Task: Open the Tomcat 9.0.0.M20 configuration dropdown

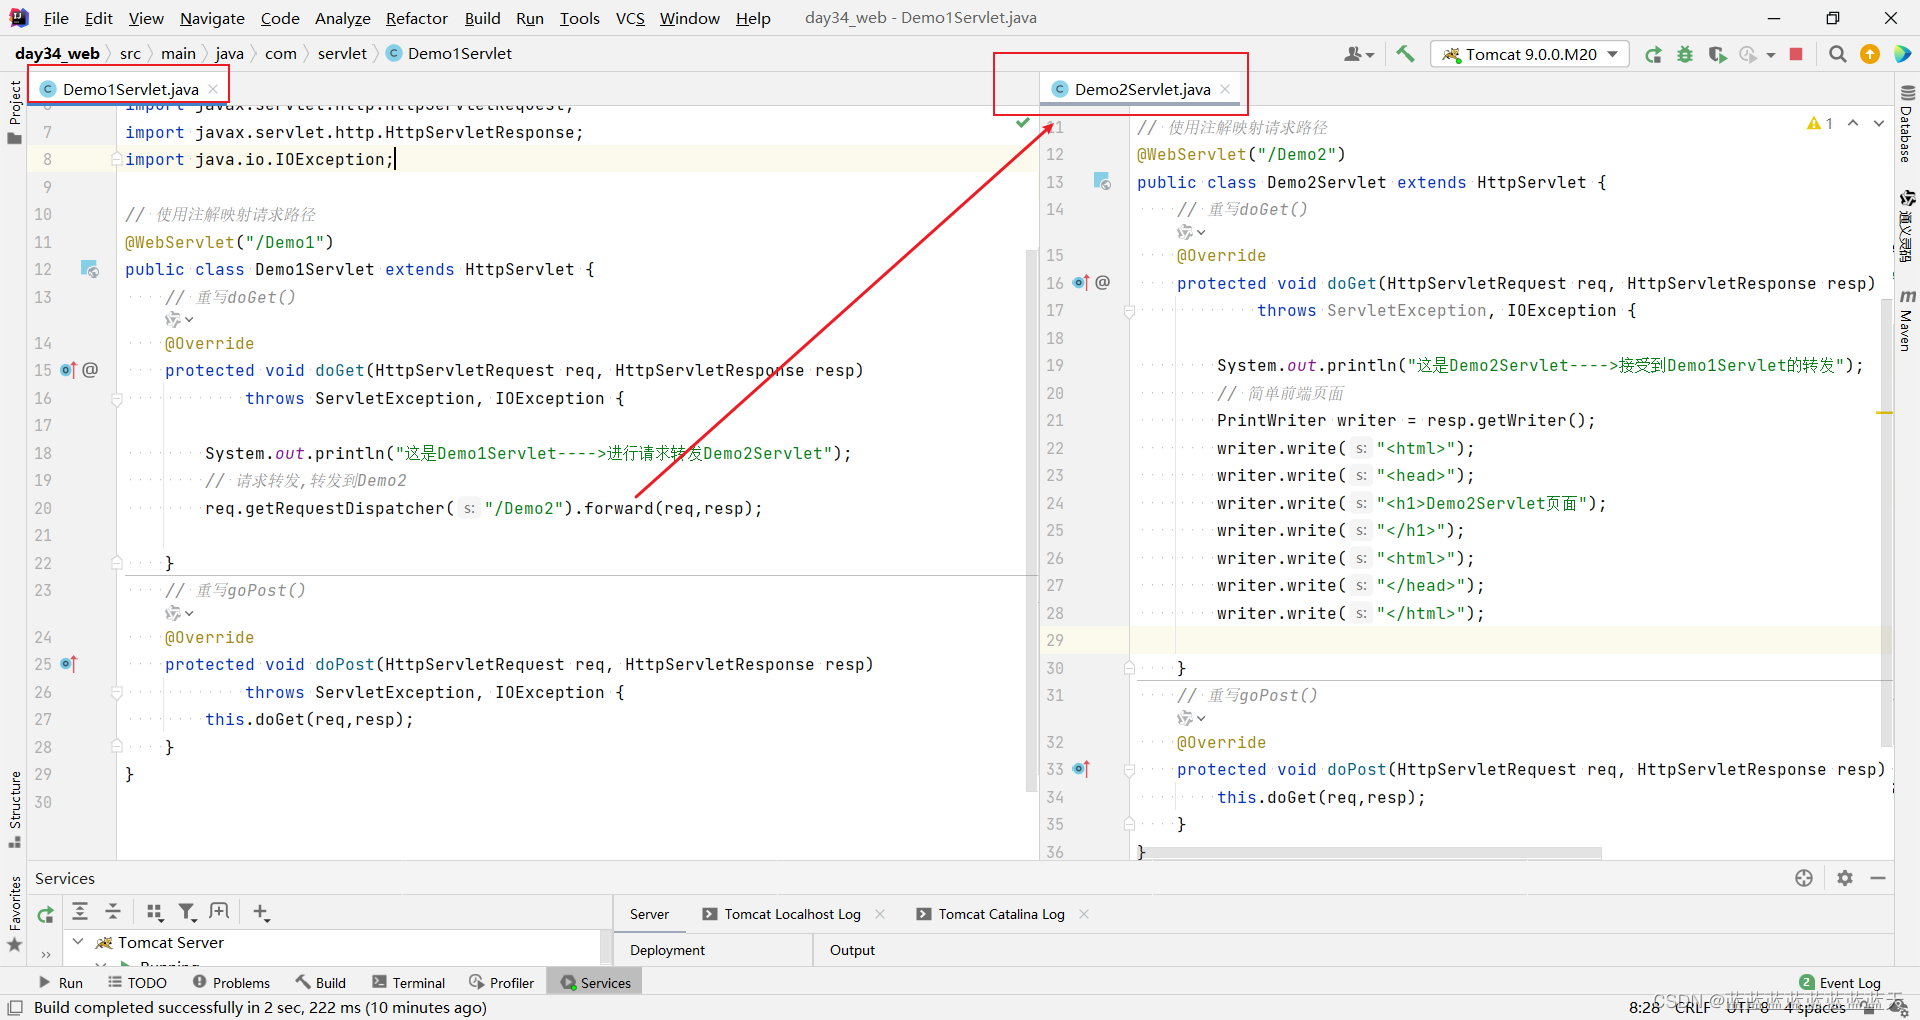Action: click(1610, 54)
